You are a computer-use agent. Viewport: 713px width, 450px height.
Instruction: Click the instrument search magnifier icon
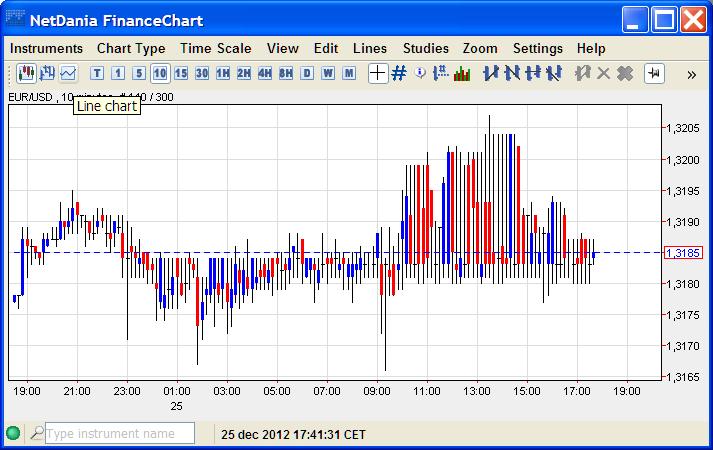[37, 434]
